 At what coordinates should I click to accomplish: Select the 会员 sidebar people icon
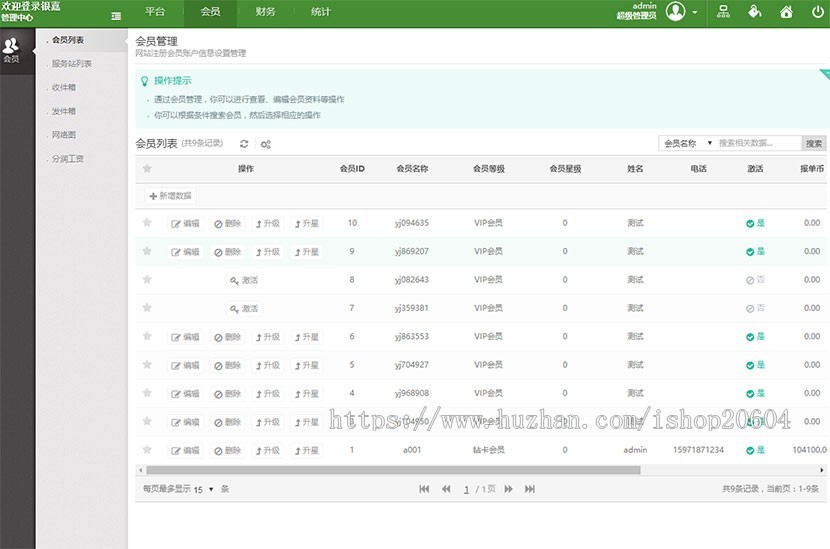(11, 50)
